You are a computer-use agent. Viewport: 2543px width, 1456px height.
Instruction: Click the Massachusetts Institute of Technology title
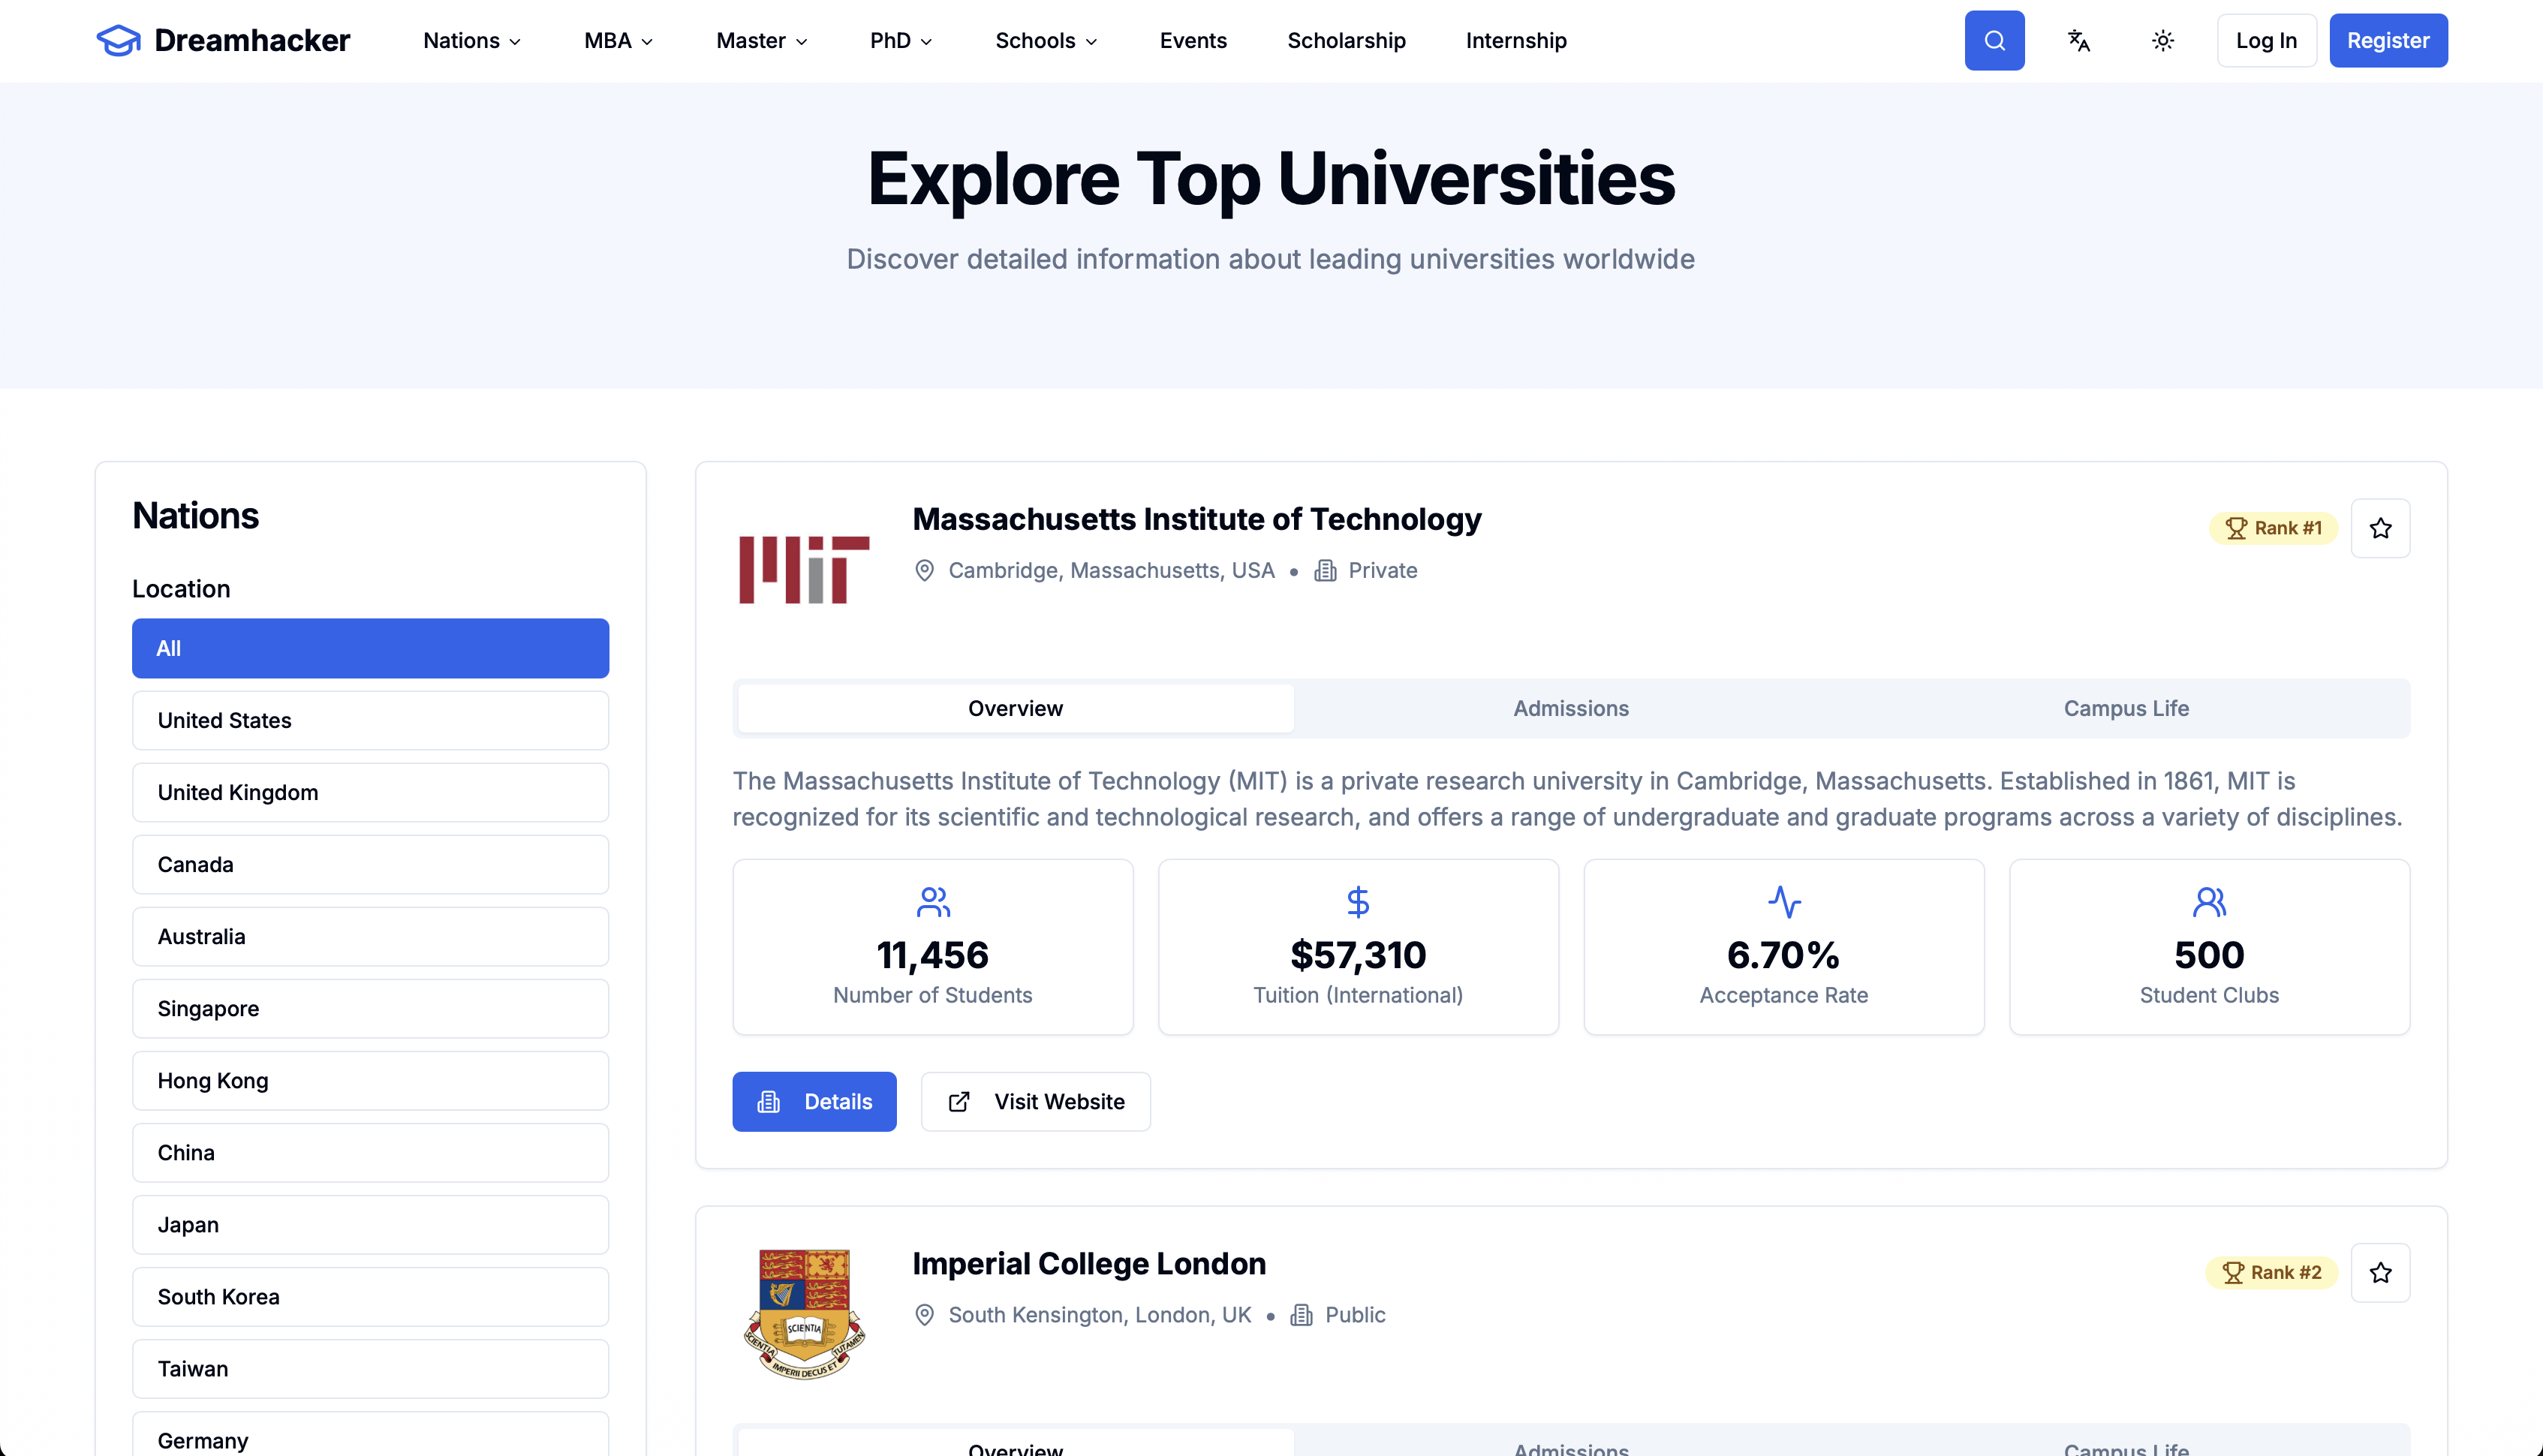(1196, 519)
